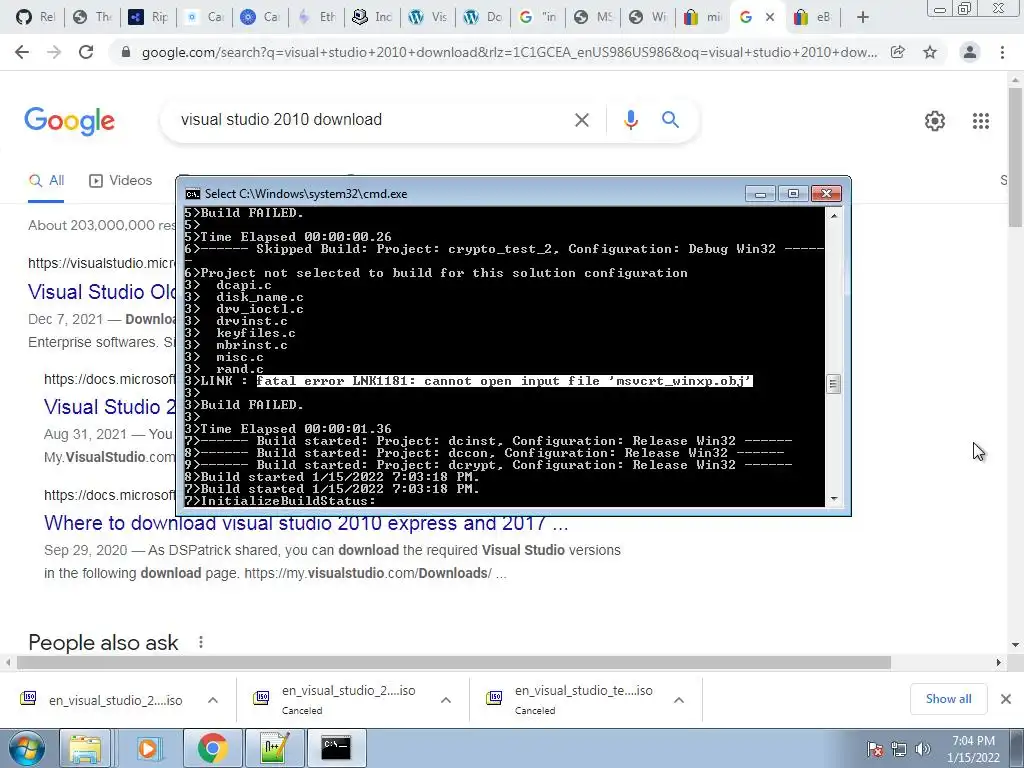Close the active Google tab

[x=770, y=18]
